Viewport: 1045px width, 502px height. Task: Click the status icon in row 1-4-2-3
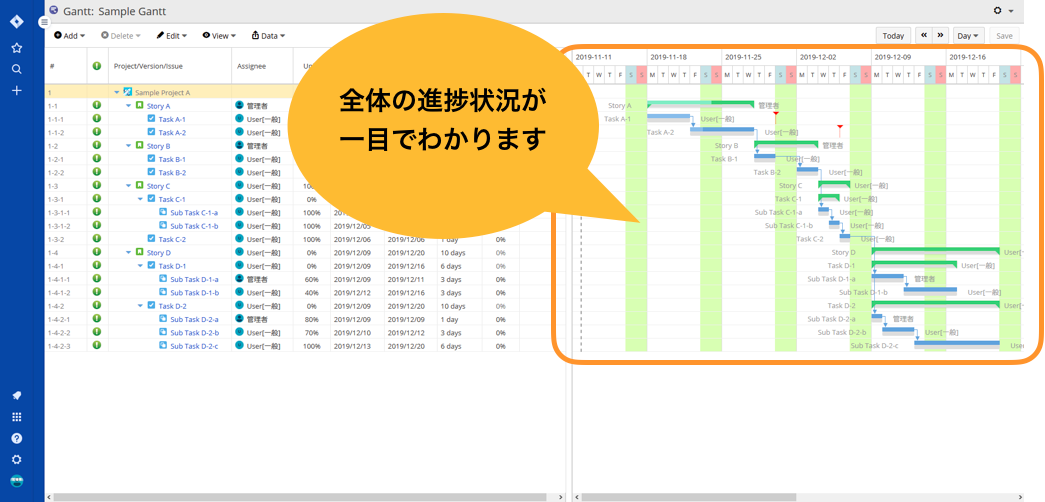pyautogui.click(x=97, y=345)
